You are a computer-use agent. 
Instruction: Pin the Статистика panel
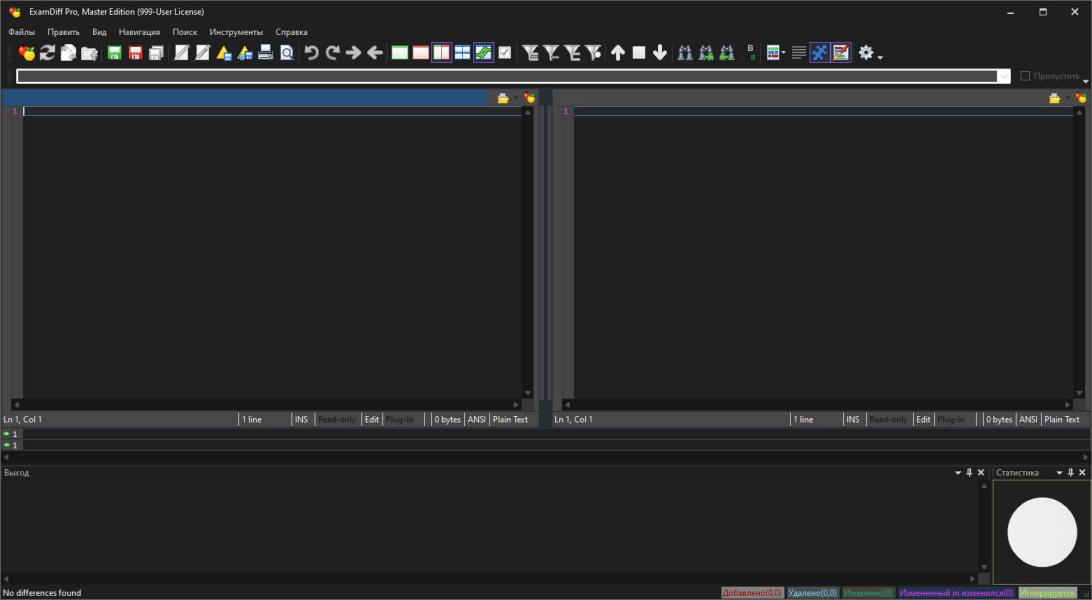coord(1070,473)
